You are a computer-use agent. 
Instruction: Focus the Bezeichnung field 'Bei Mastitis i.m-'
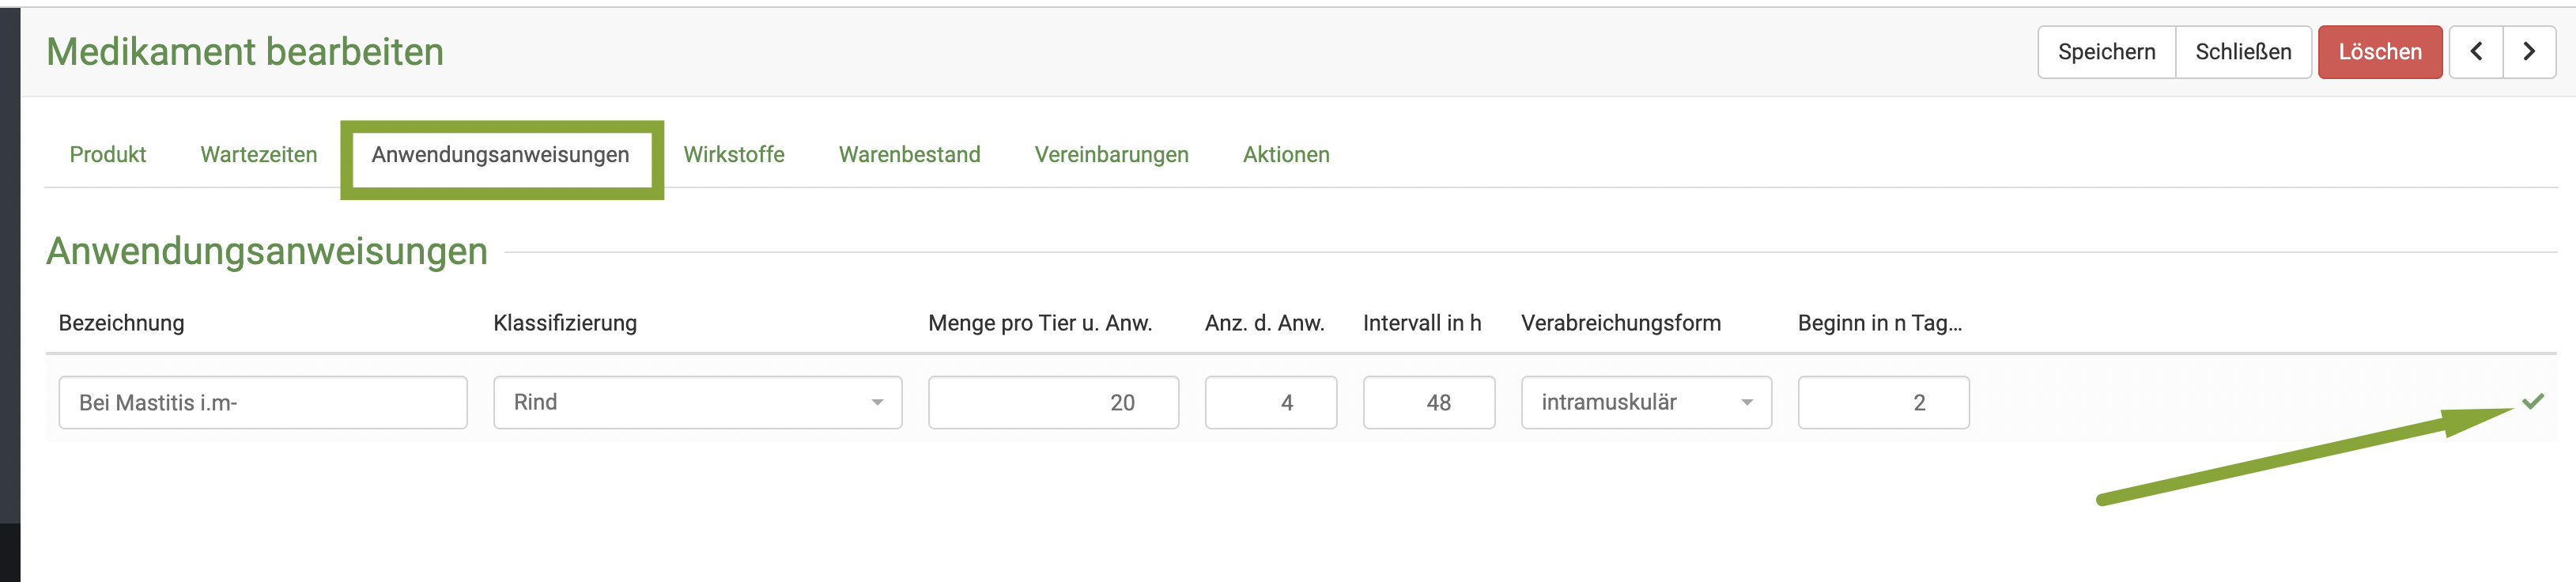point(262,403)
